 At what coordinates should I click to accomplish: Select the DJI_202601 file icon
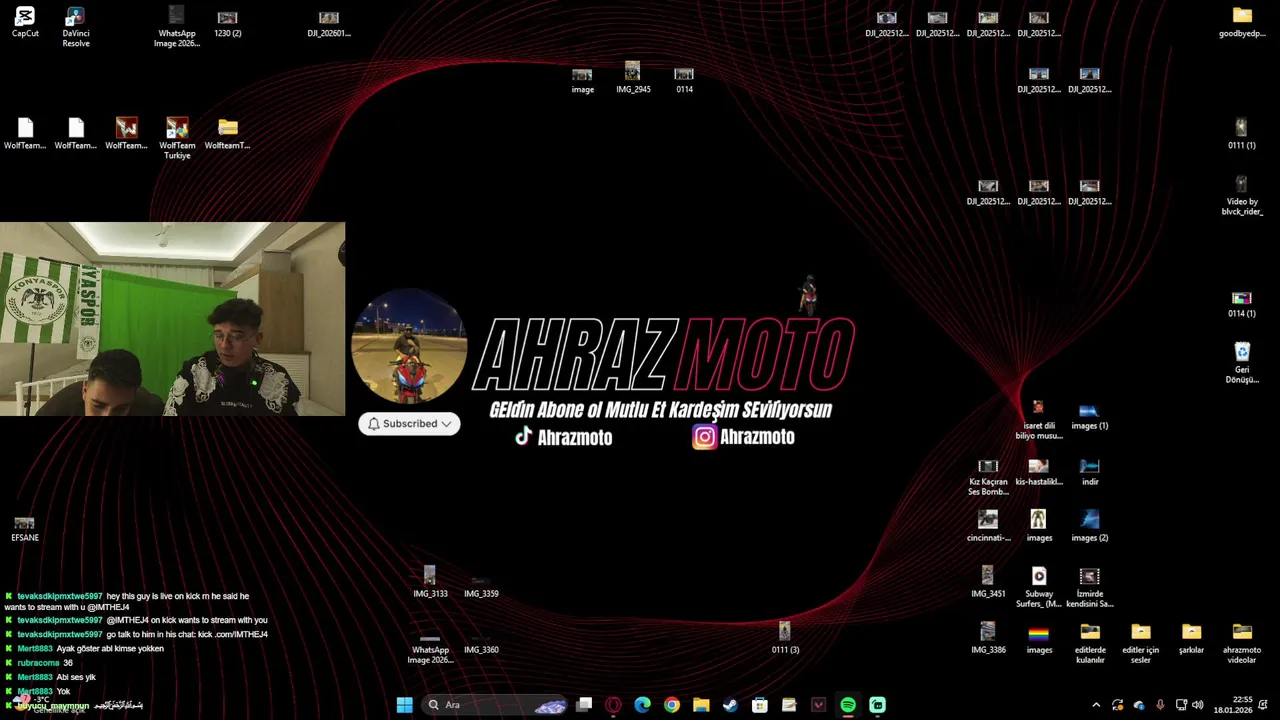coord(329,23)
